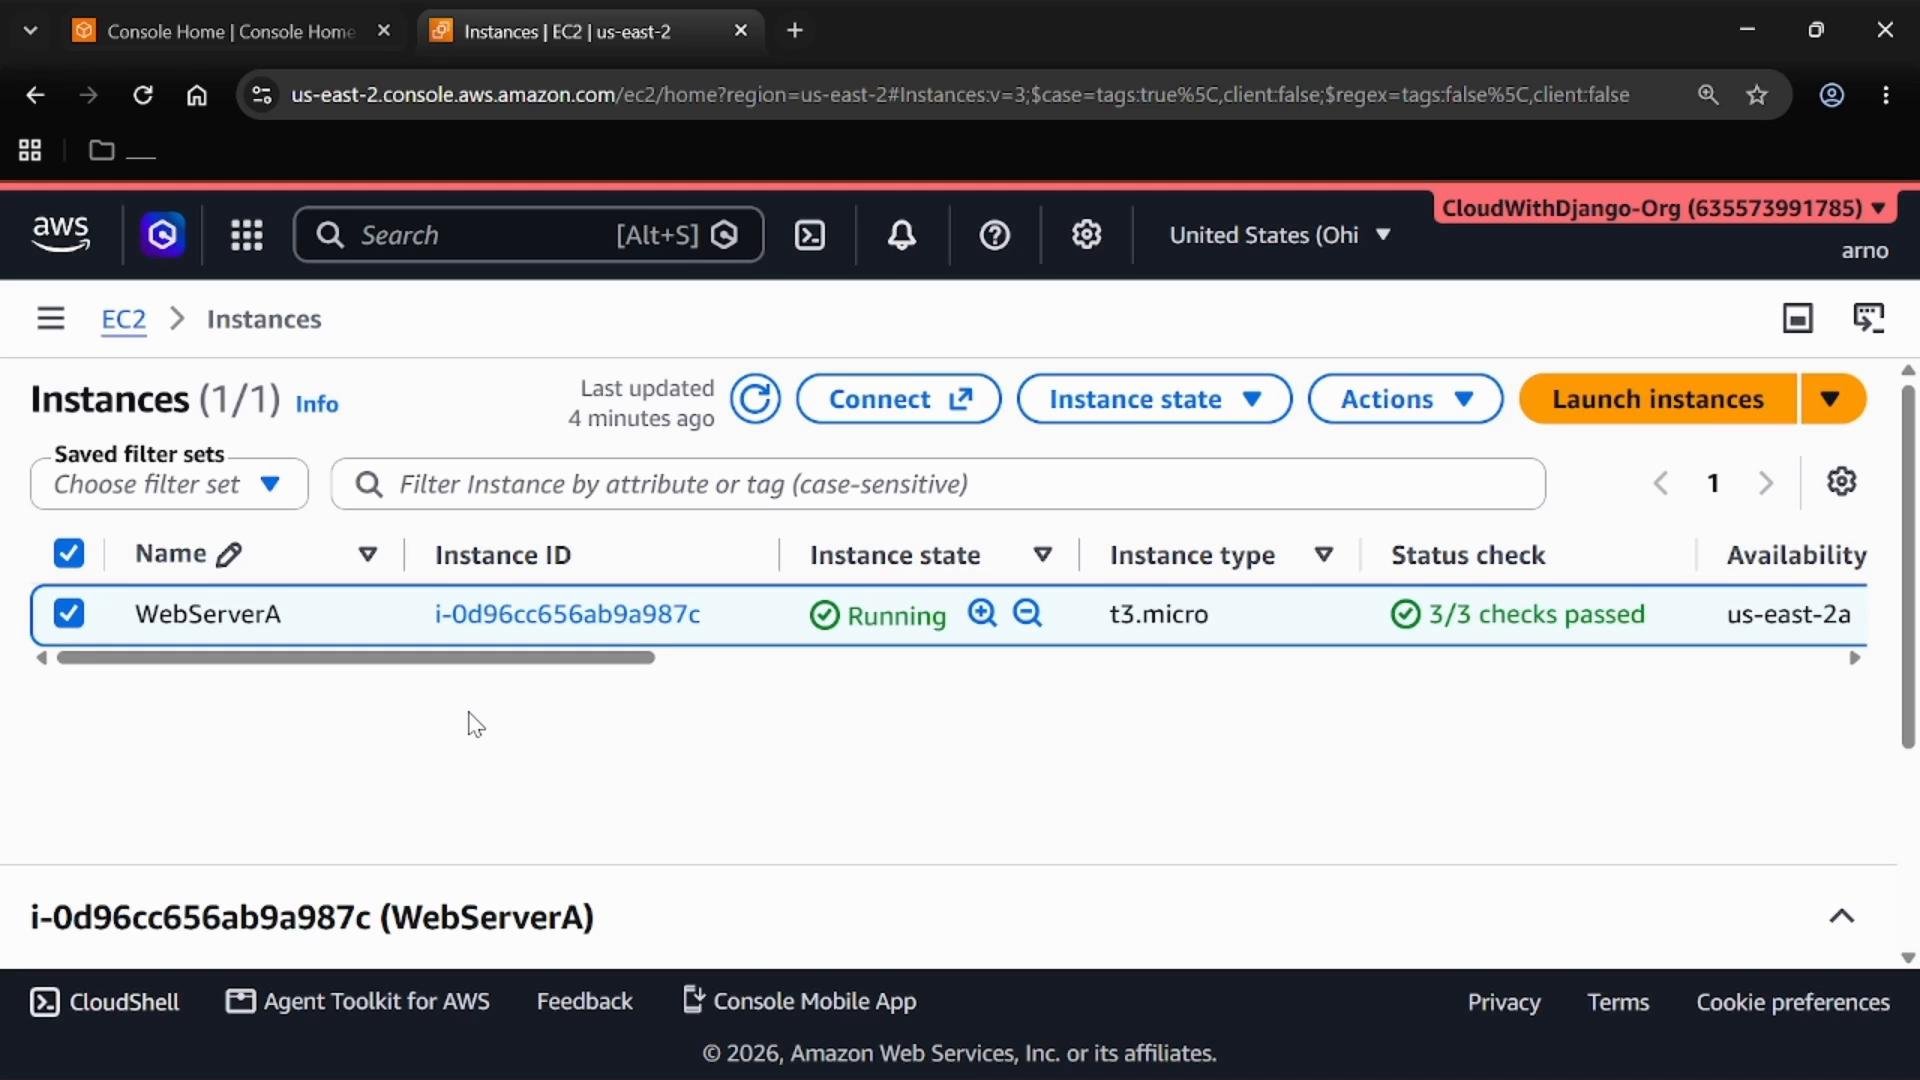
Task: Click the table horizontal scrollbar thumb
Action: point(356,658)
